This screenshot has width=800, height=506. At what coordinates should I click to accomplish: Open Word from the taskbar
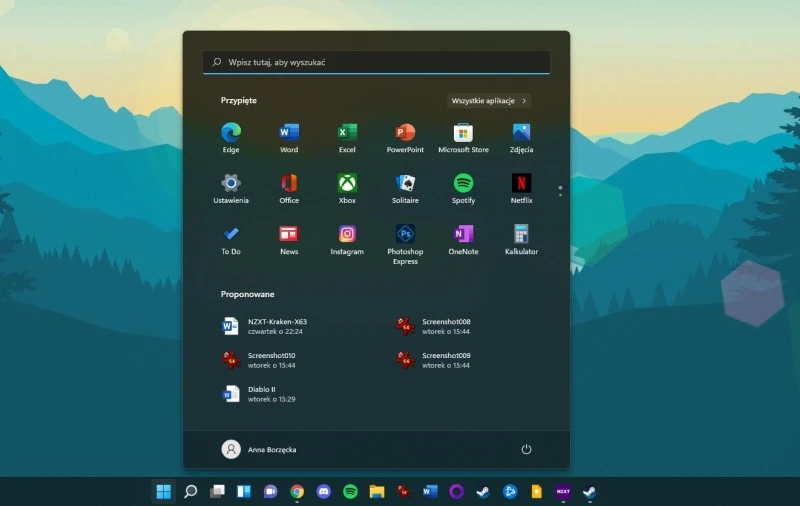point(430,491)
